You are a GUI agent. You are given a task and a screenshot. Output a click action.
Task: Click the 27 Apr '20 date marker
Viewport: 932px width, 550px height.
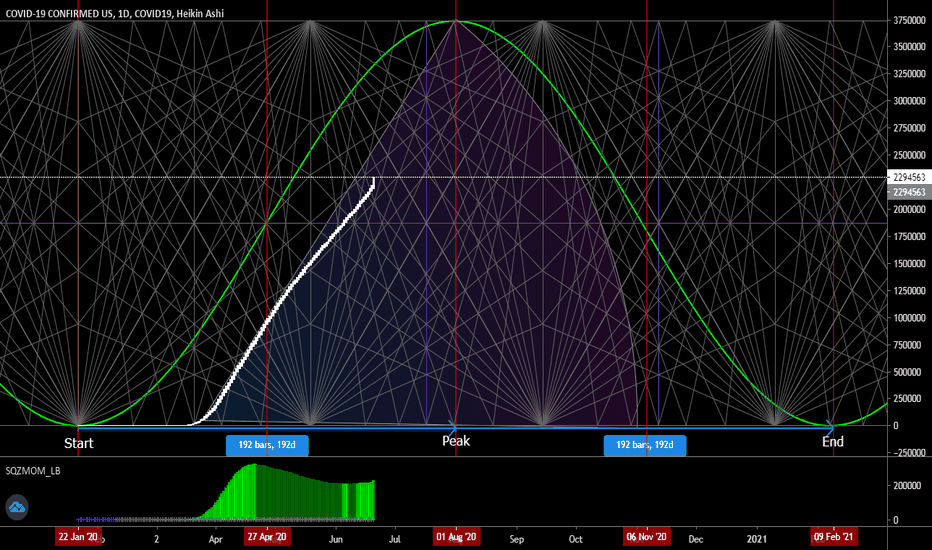[x=267, y=537]
